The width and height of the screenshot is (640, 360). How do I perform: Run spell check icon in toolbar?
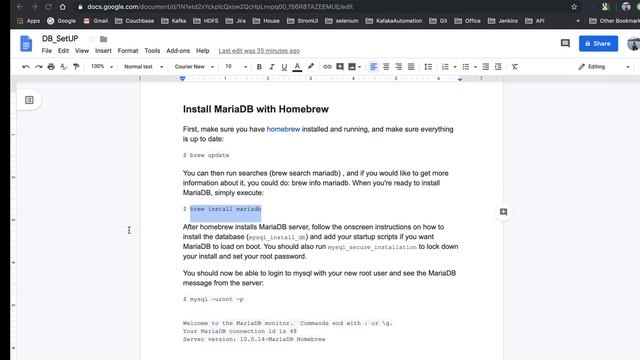coord(64,67)
